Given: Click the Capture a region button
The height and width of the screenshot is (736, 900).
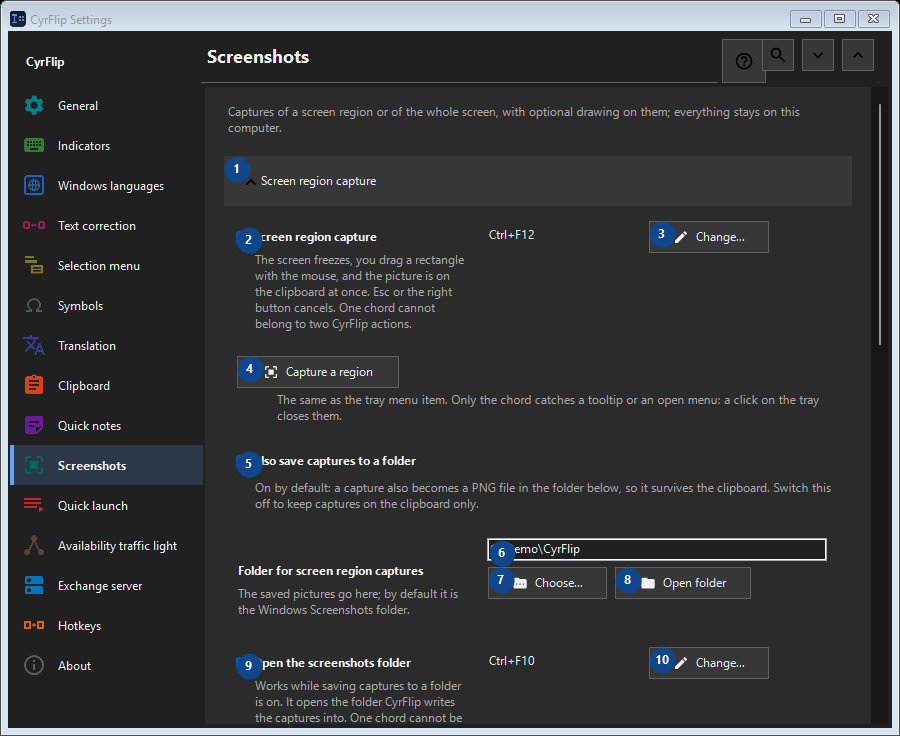Looking at the screenshot, I should point(318,372).
